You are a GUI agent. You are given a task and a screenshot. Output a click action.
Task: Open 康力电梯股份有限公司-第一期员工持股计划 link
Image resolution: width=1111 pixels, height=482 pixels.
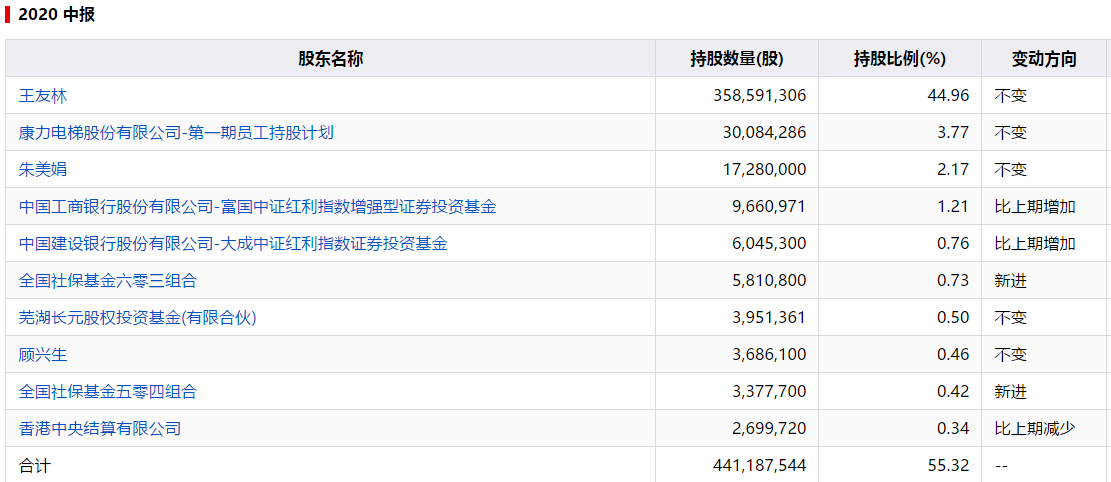(x=176, y=133)
